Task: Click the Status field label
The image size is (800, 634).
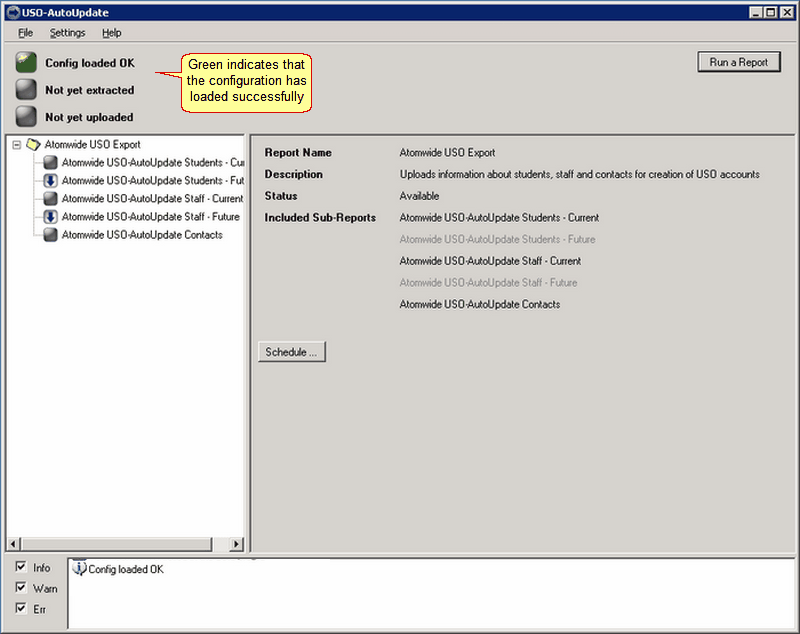Action: point(281,196)
